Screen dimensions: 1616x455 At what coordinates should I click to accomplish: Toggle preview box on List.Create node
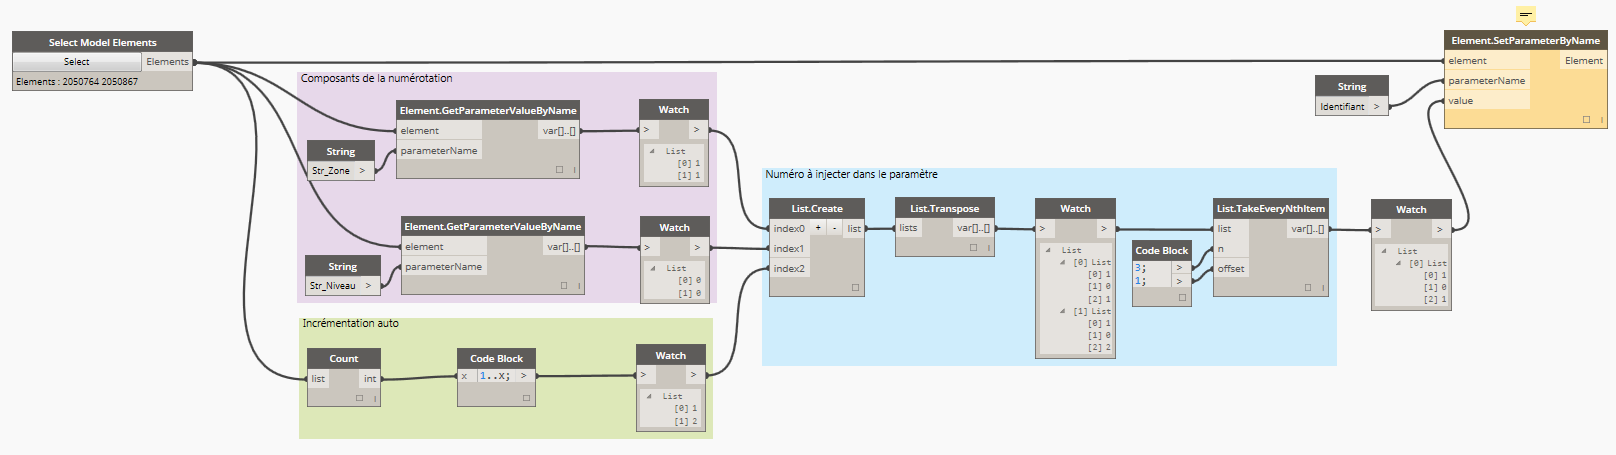[855, 288]
